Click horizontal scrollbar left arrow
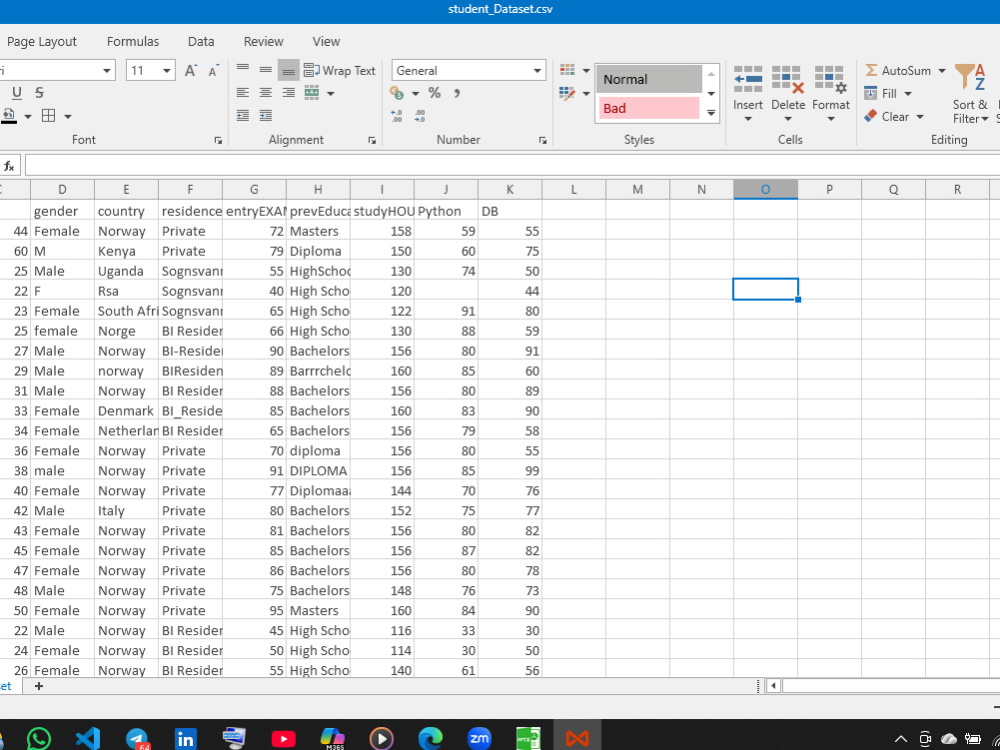 click(x=774, y=686)
